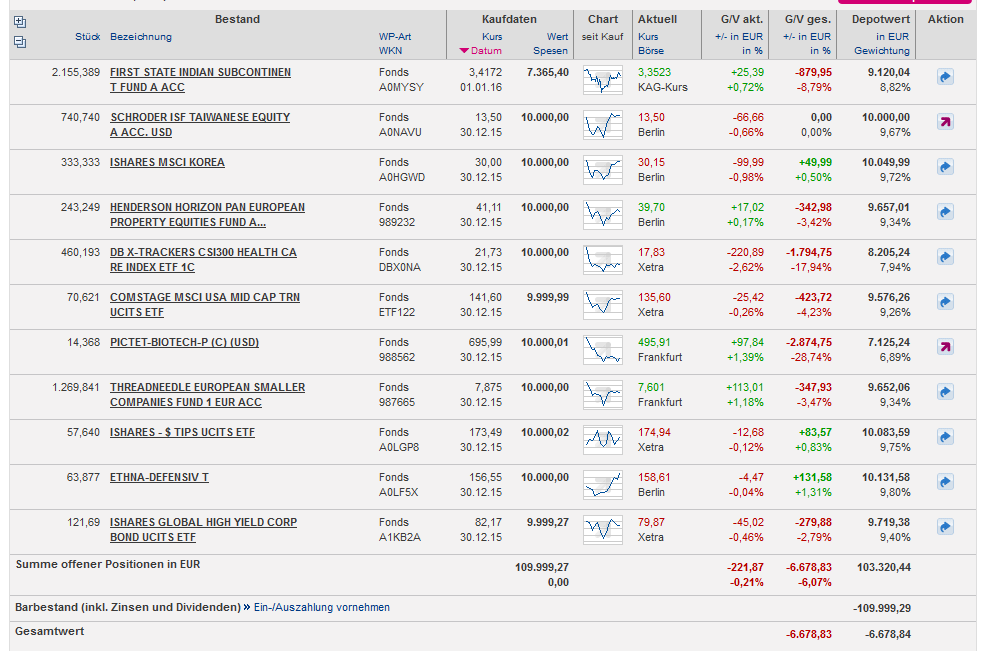Viewport: 989px width, 651px height.
Task: Click the action icon for iShares MSCI Korea
Action: click(x=945, y=167)
